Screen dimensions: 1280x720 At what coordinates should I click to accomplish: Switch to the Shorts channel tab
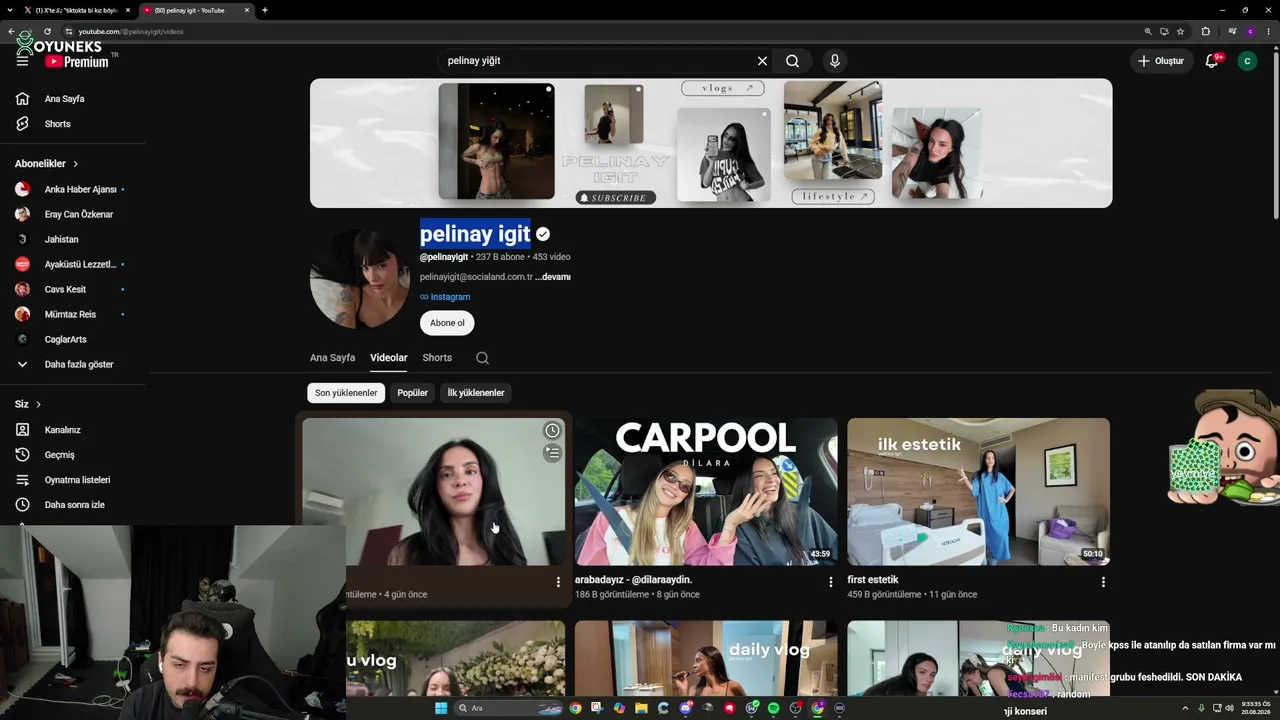pyautogui.click(x=437, y=358)
